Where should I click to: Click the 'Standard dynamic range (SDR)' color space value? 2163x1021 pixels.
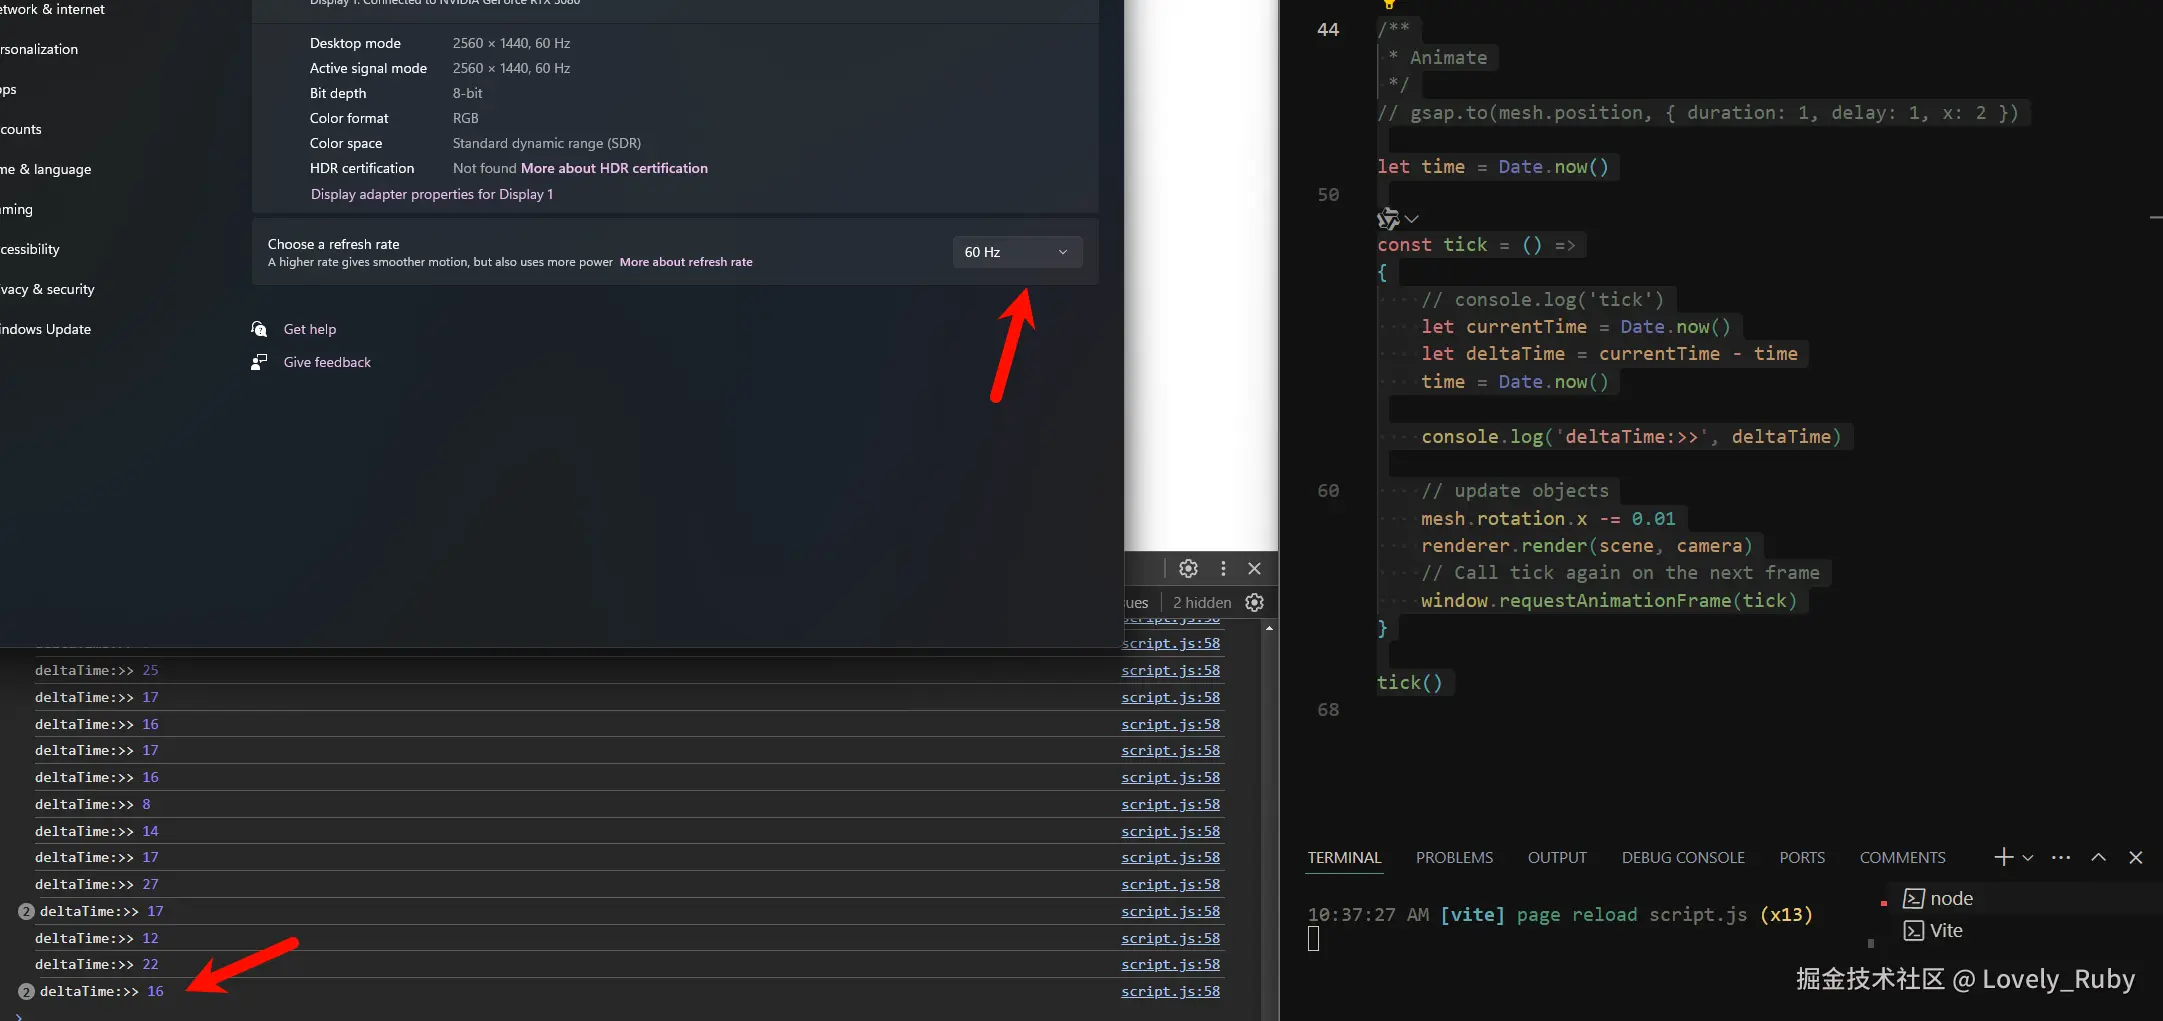coord(547,143)
